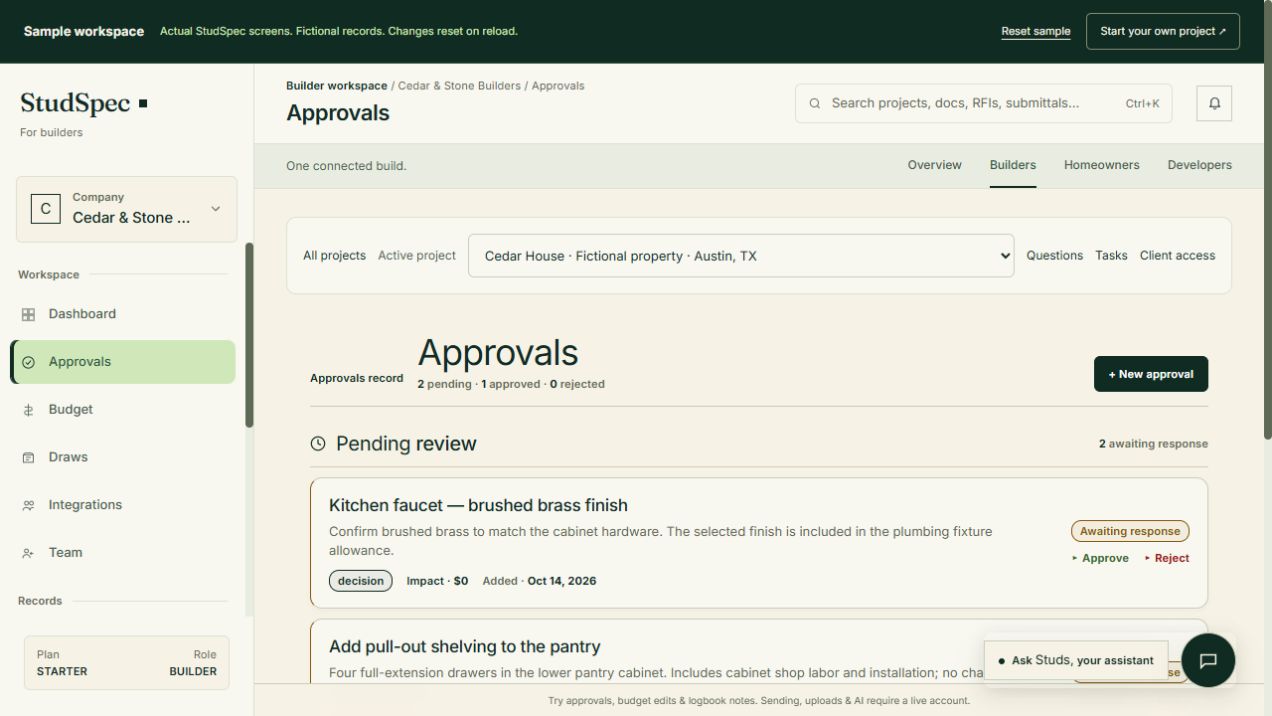Open the active project dropdown
The image size is (1272, 716).
tap(741, 256)
